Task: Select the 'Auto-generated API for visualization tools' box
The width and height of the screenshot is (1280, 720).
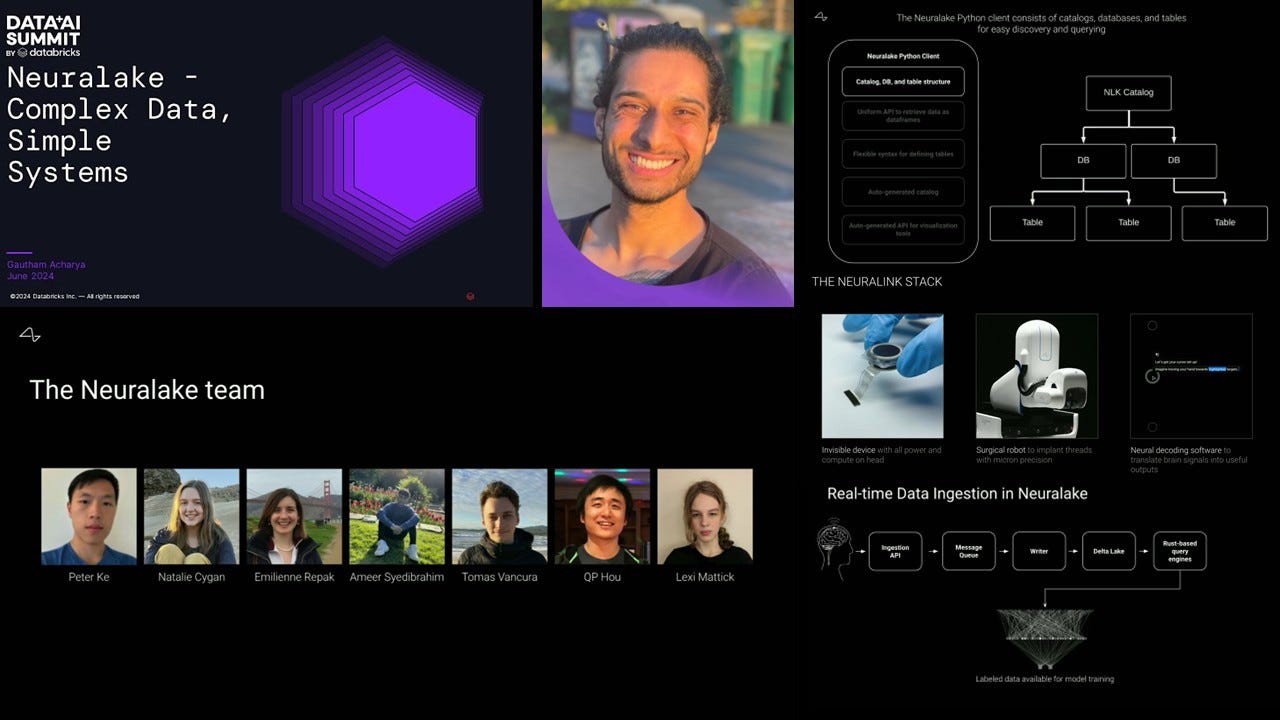Action: pyautogui.click(x=903, y=229)
